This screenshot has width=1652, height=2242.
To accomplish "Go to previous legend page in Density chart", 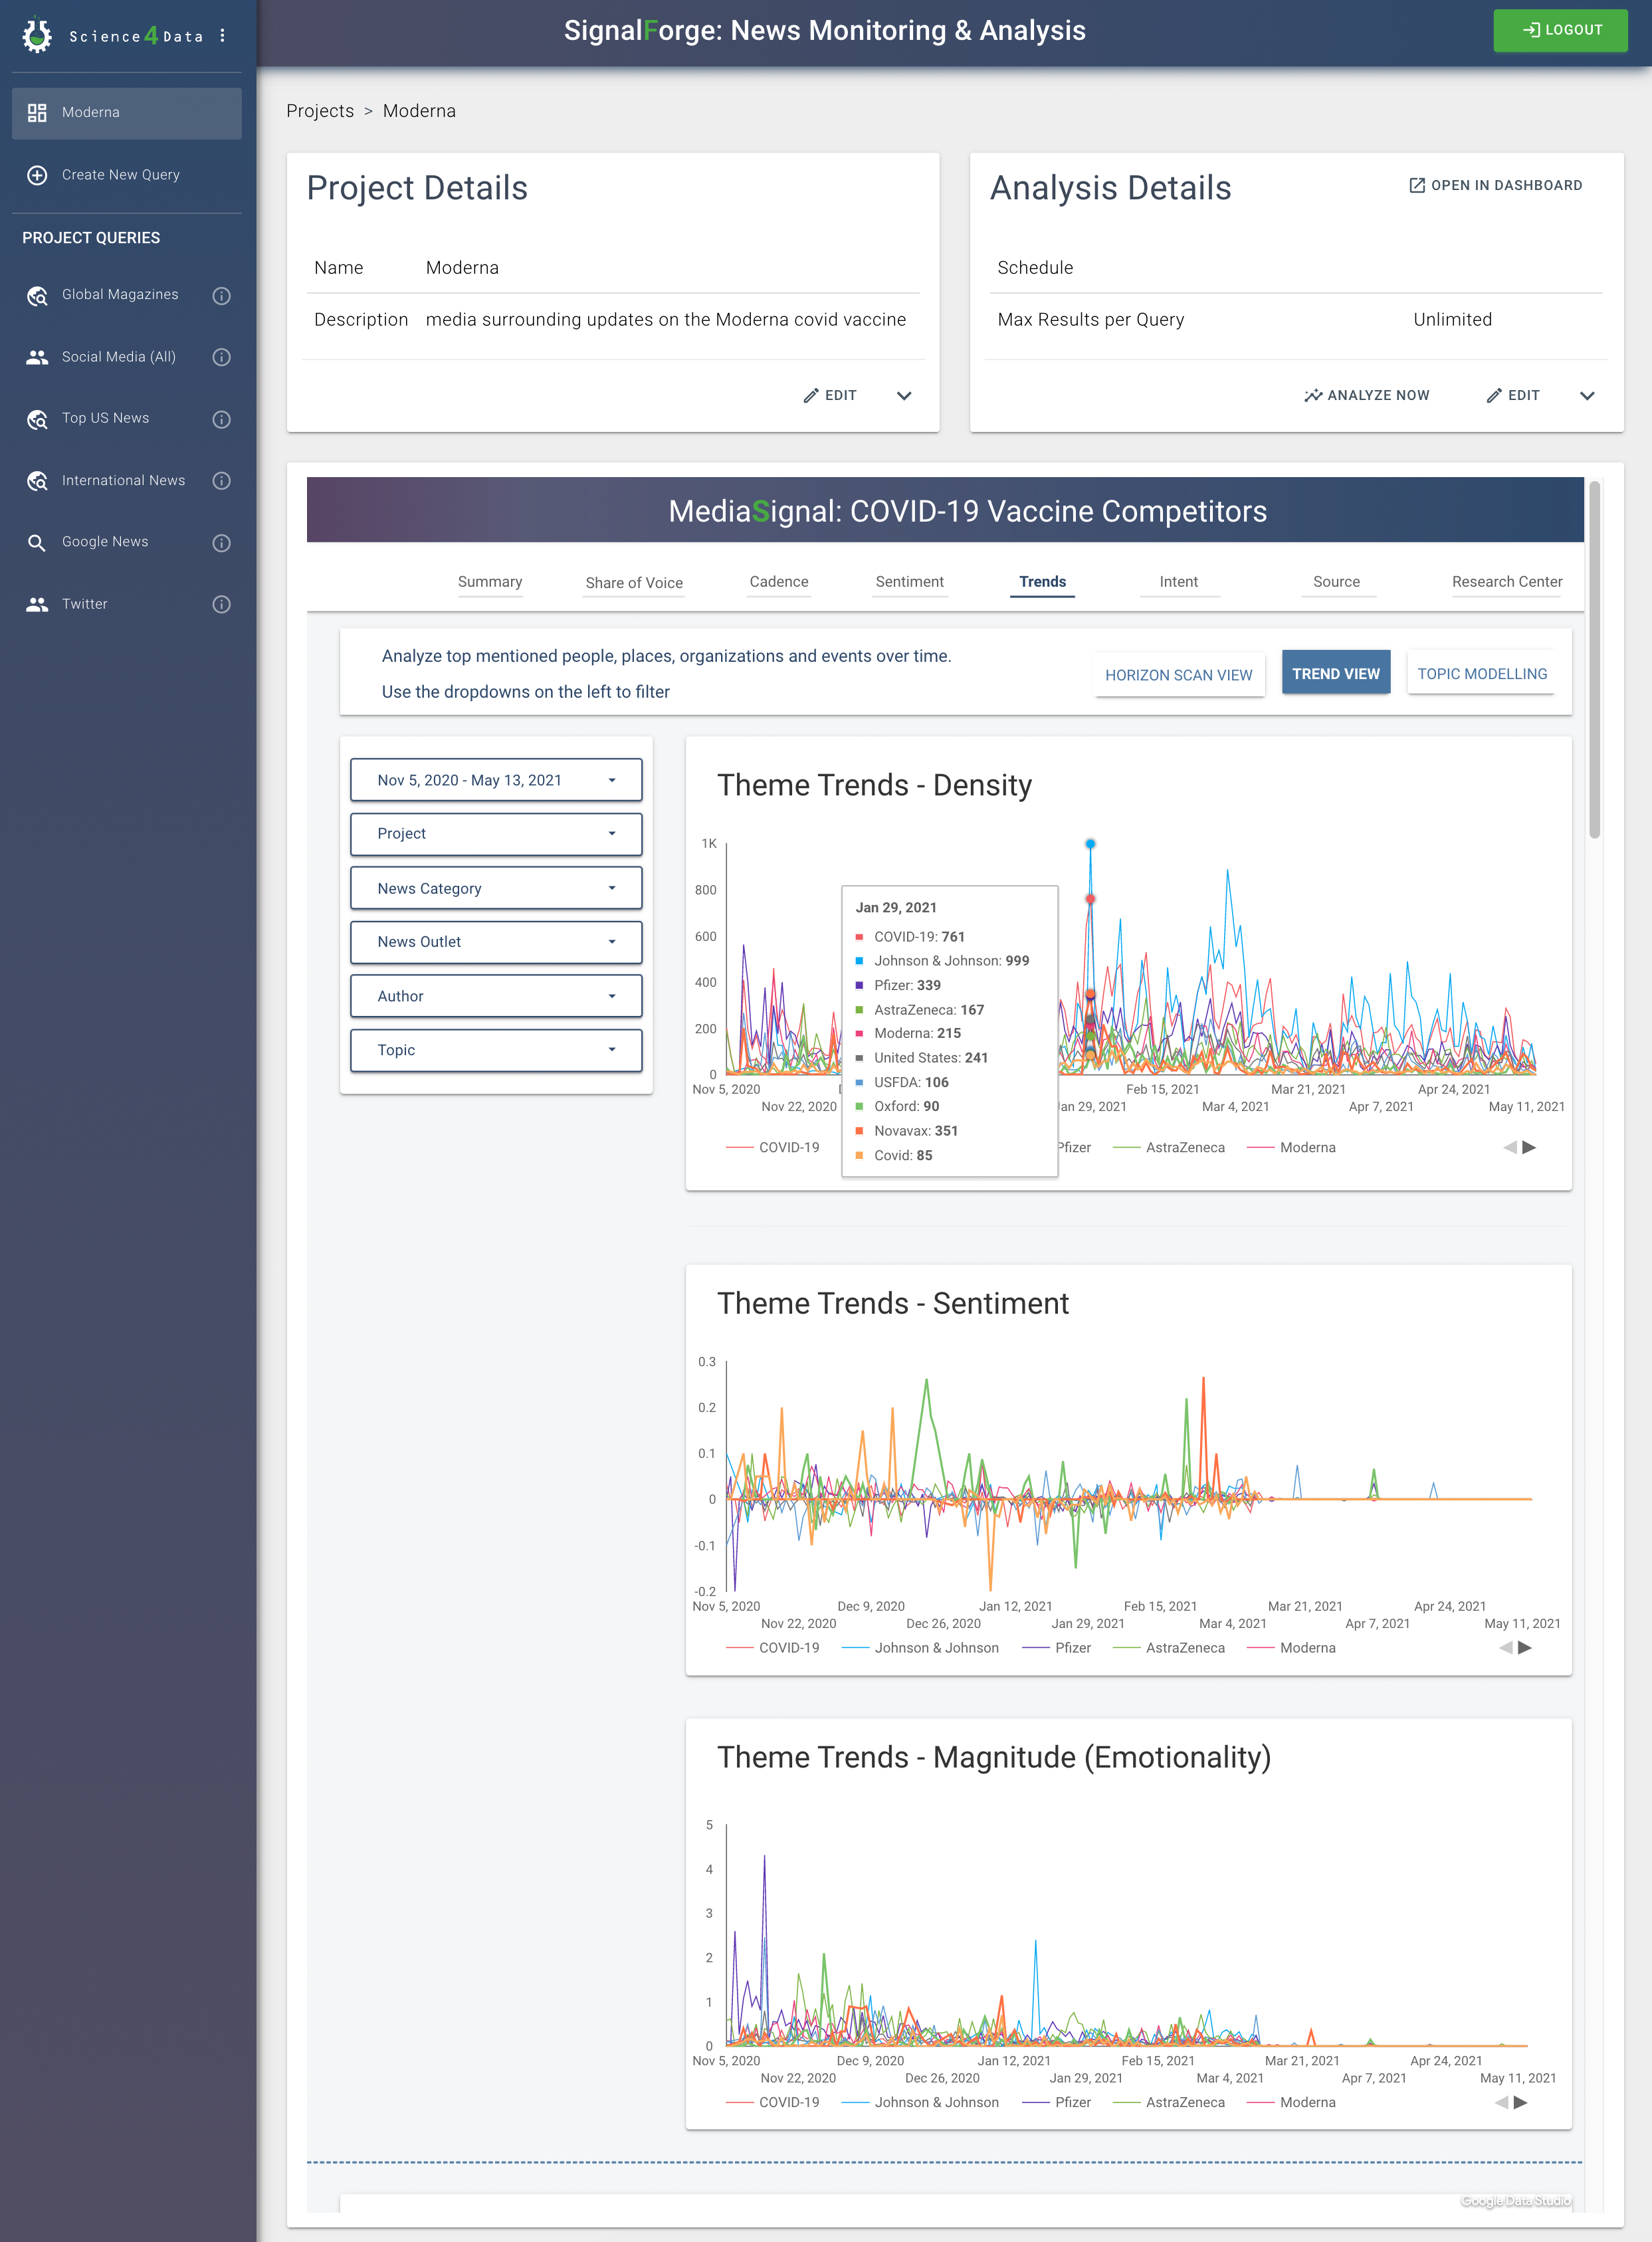I will tap(1510, 1147).
